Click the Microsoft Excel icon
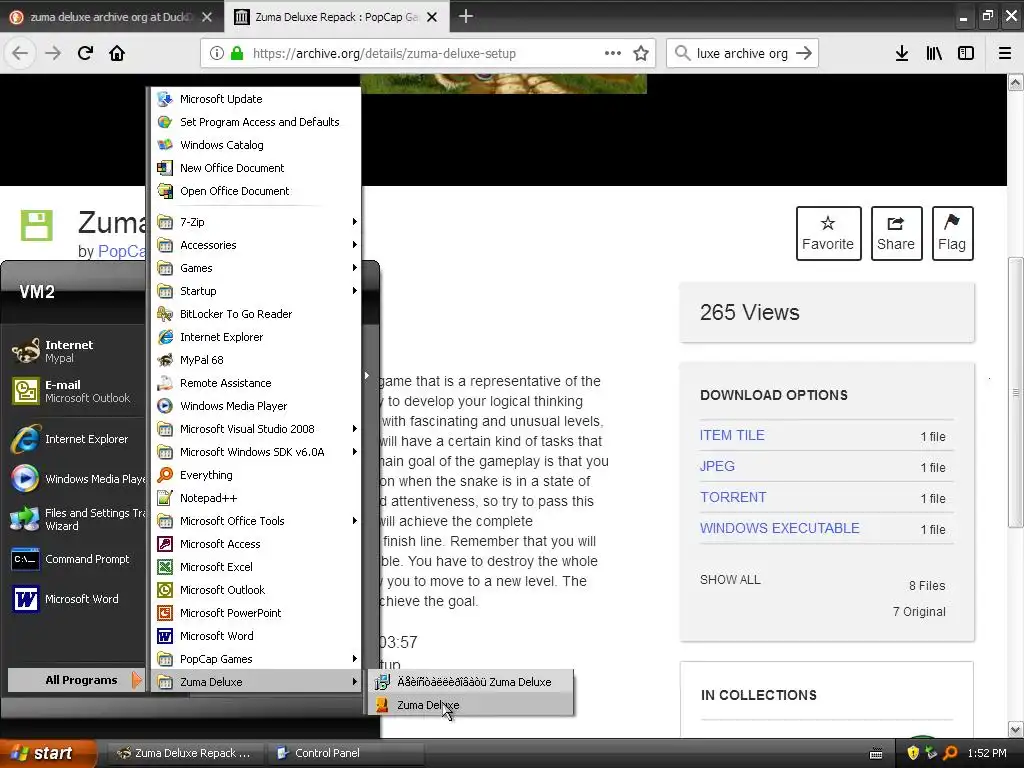This screenshot has height=768, width=1024. [165, 567]
